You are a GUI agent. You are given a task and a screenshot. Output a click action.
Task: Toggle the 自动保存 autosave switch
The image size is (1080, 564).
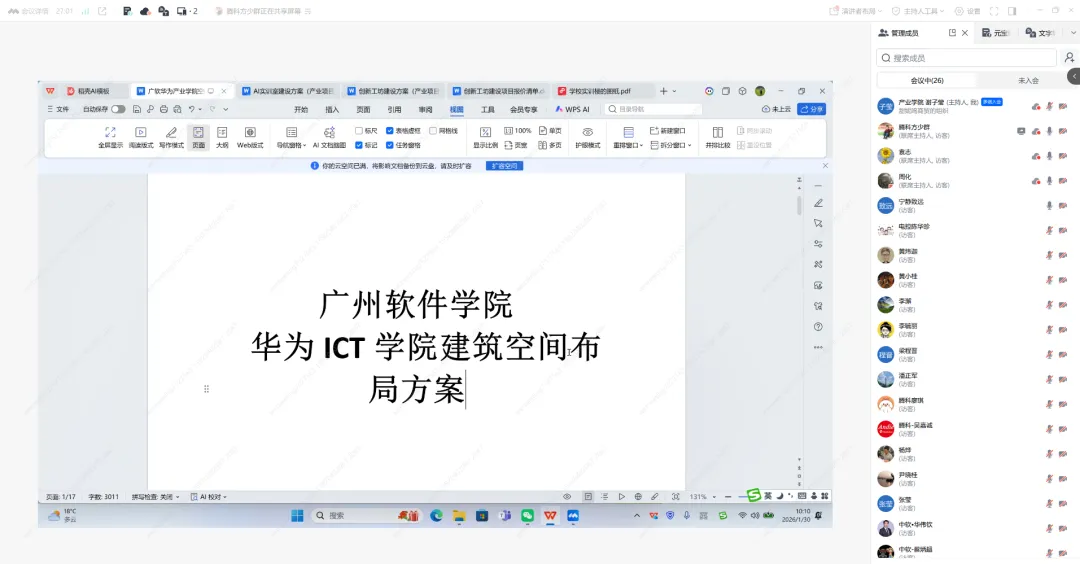point(118,109)
